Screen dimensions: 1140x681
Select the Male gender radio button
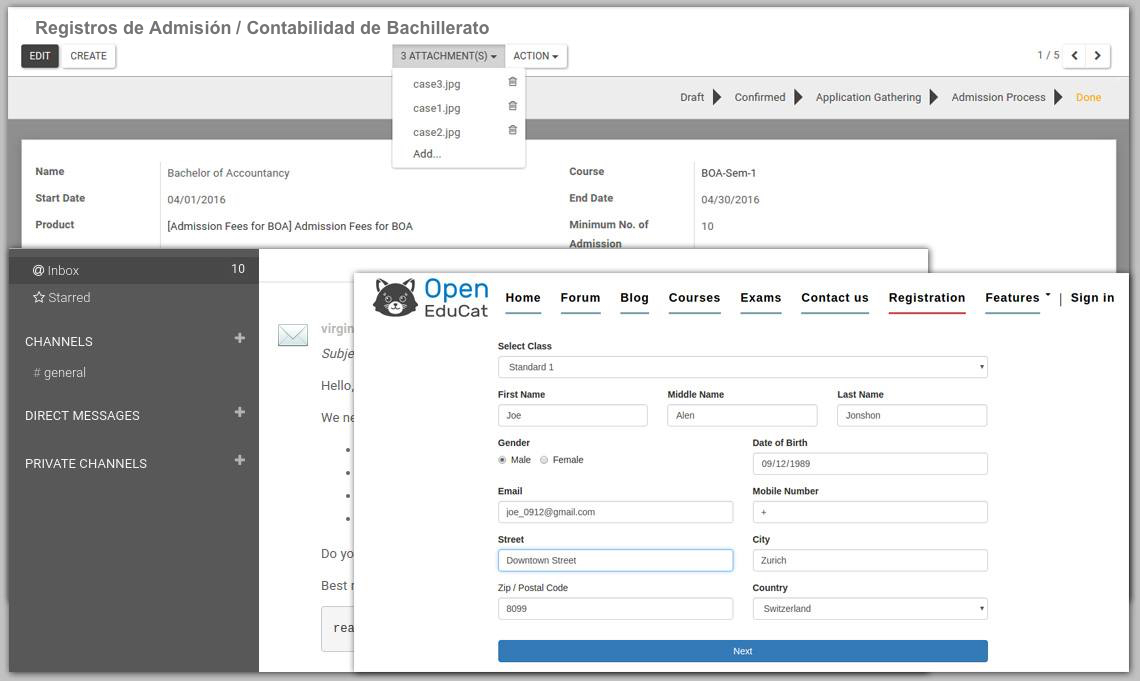[x=502, y=460]
